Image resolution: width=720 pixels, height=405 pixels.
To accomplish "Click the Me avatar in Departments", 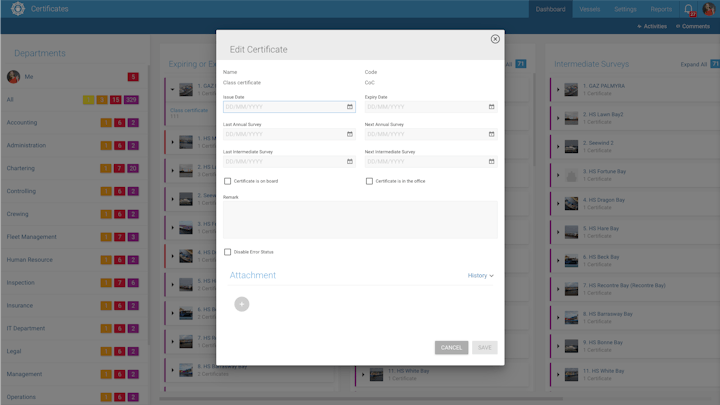I will tap(13, 77).
